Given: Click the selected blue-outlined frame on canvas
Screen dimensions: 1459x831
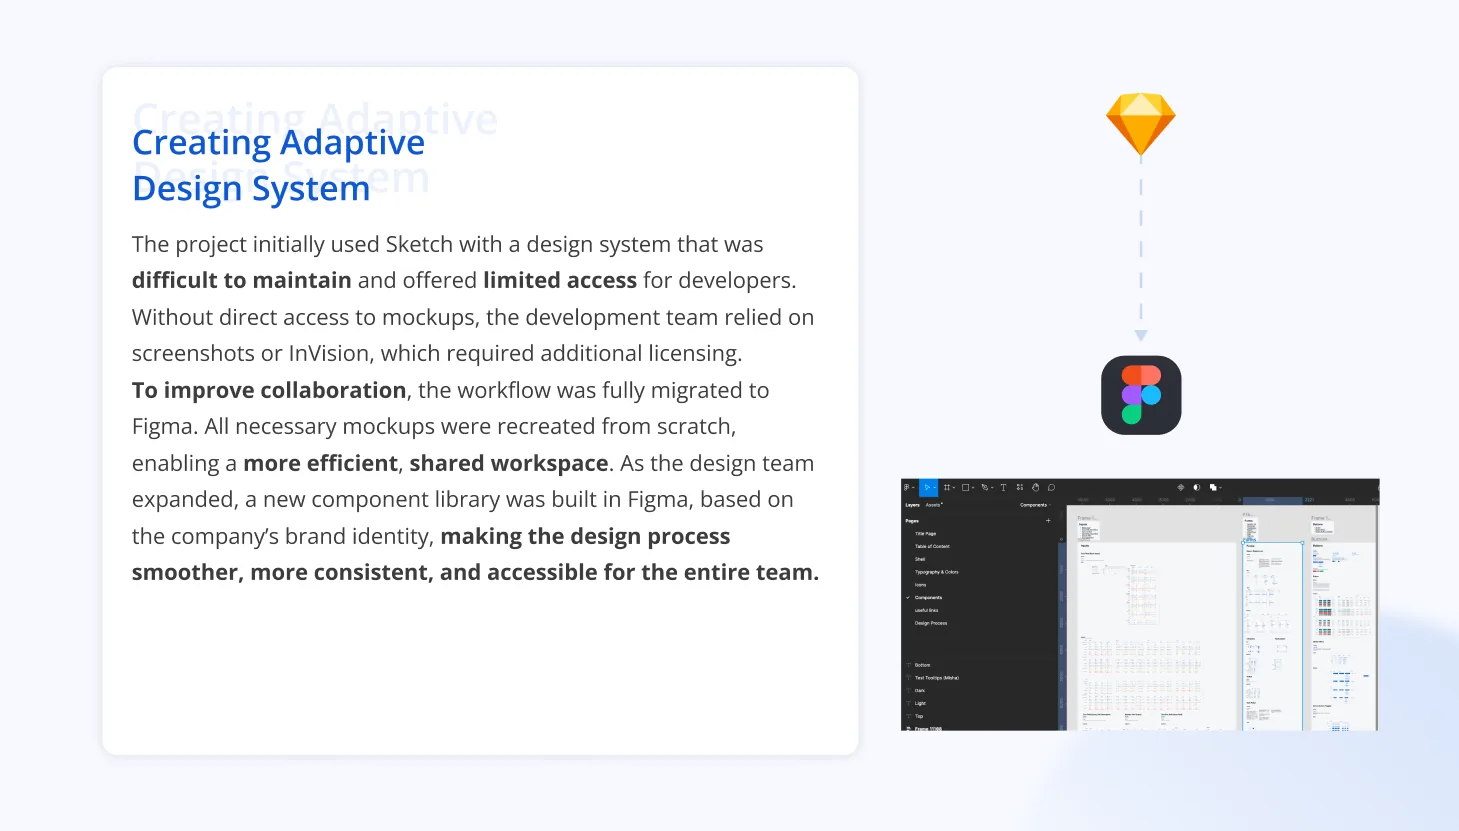Looking at the screenshot, I should point(1273,636).
